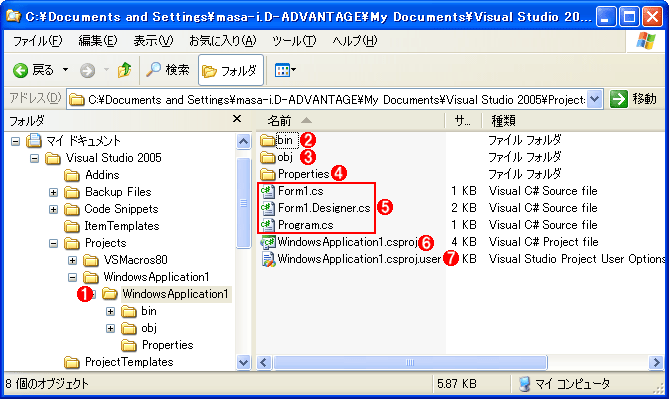669x399 pixels.
Task: Open the ヘルプ(H) menu
Action: 355,41
